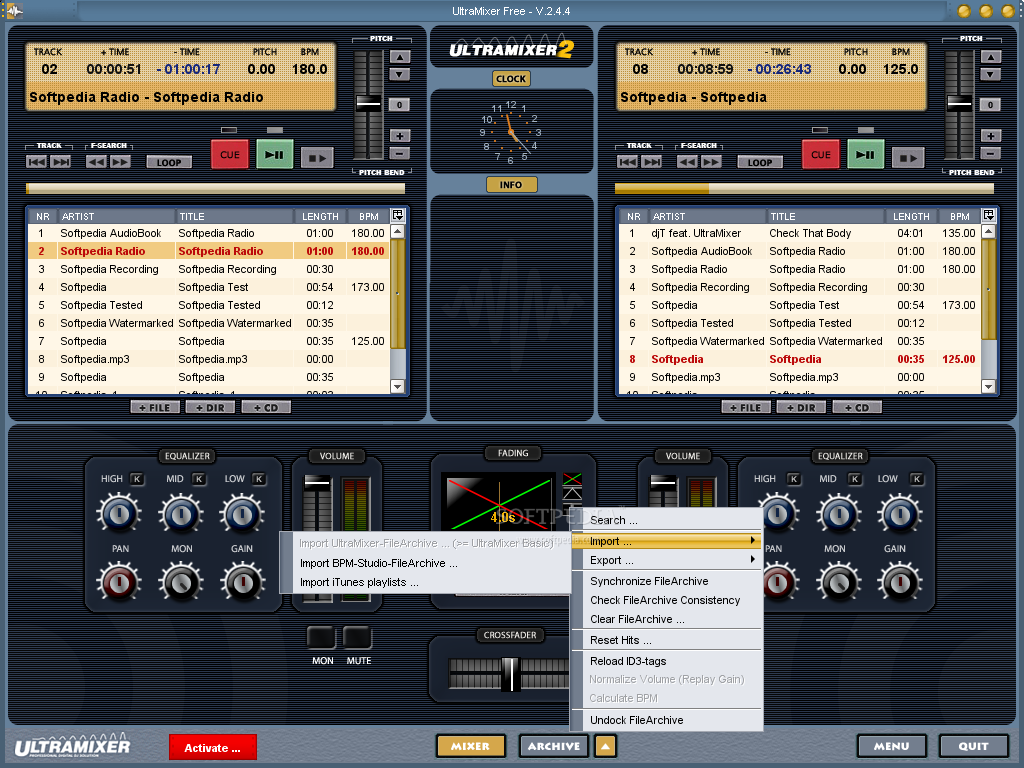
Task: Select left playlist row Softpedia Recording
Action: tap(209, 269)
